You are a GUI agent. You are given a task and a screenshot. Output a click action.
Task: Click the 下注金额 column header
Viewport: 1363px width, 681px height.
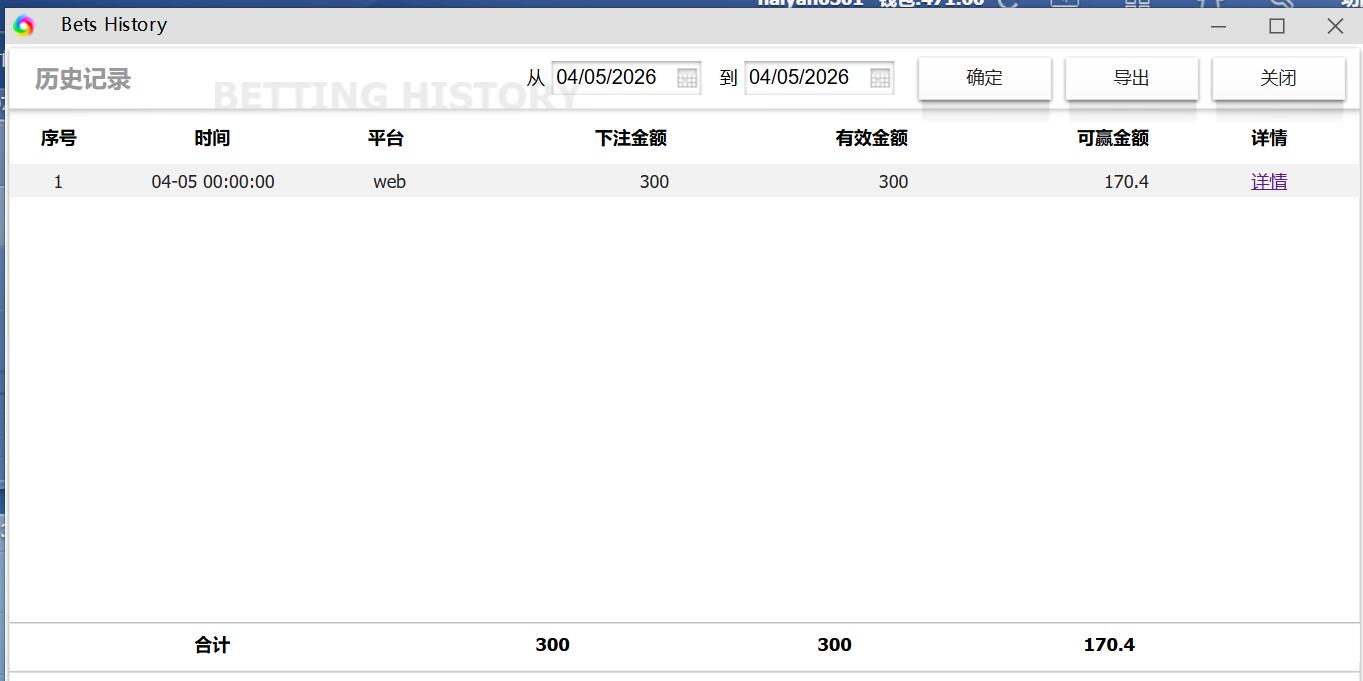tap(630, 138)
